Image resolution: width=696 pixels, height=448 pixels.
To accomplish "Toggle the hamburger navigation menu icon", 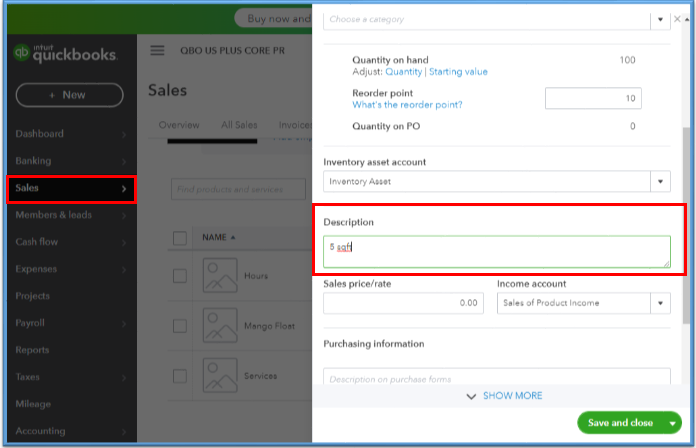I will point(157,51).
